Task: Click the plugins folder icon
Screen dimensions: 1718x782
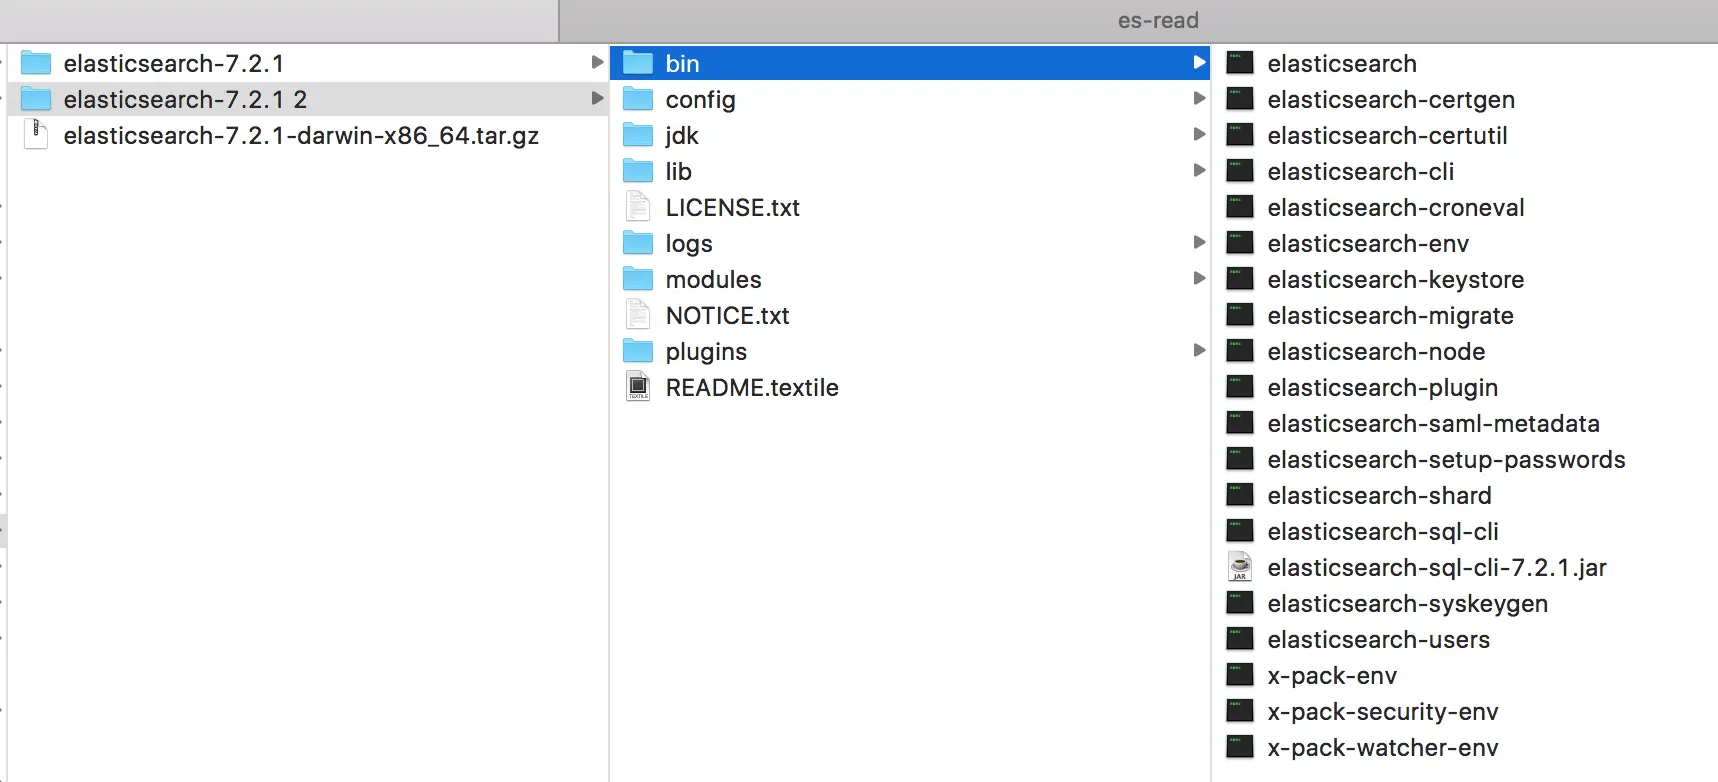Action: point(638,351)
